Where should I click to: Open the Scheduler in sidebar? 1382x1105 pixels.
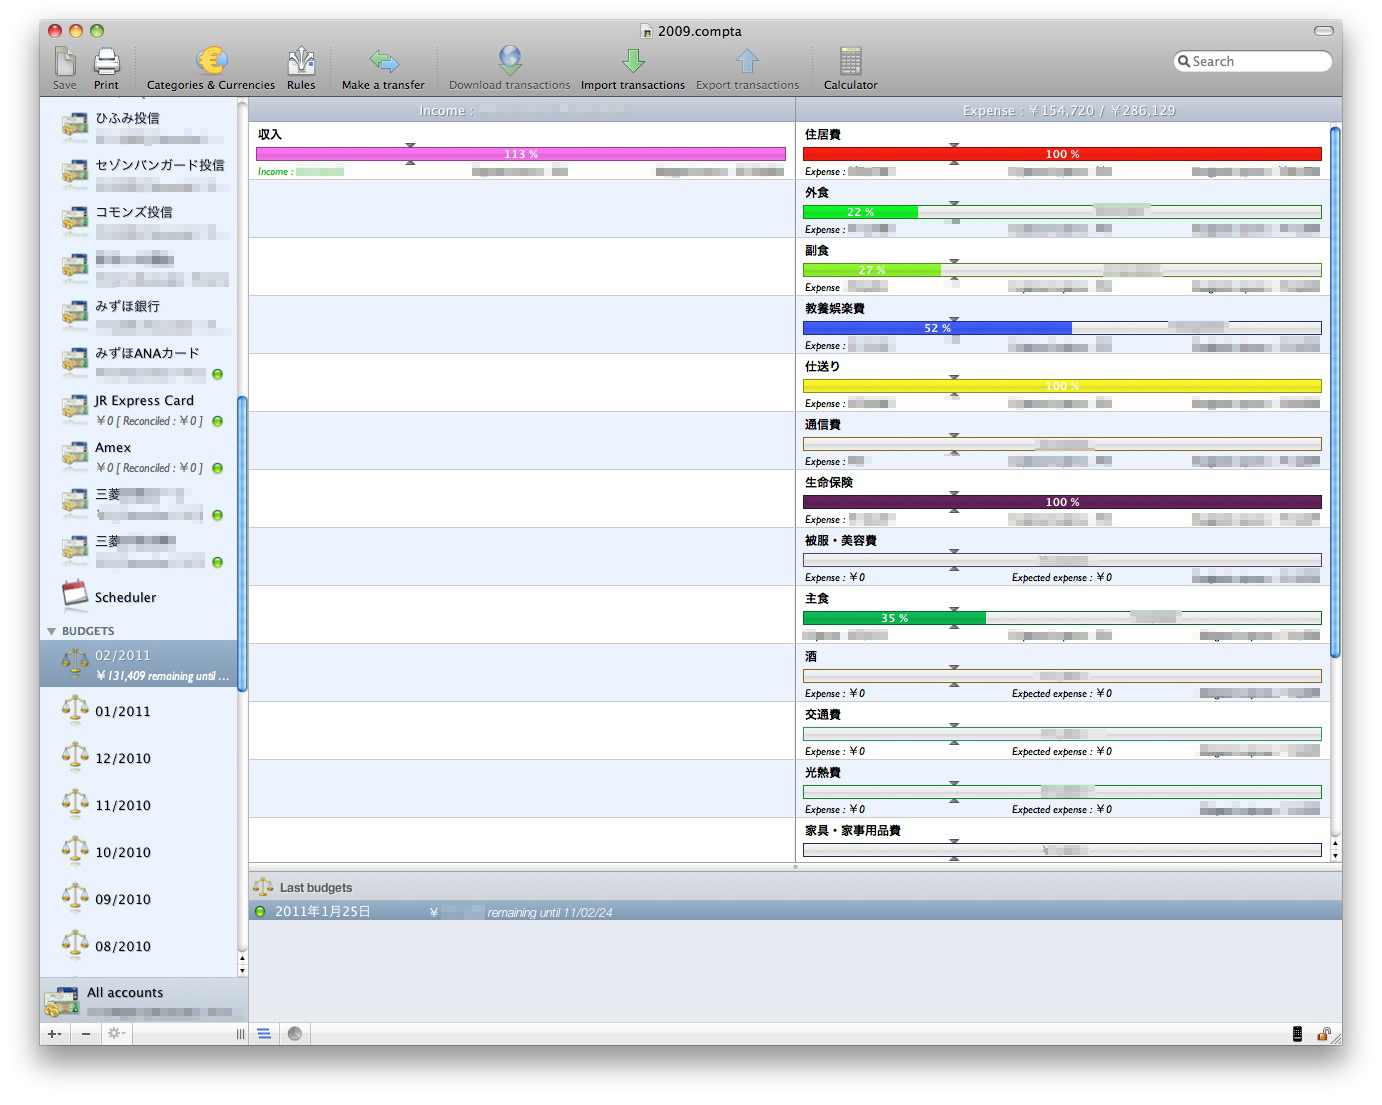coord(125,597)
